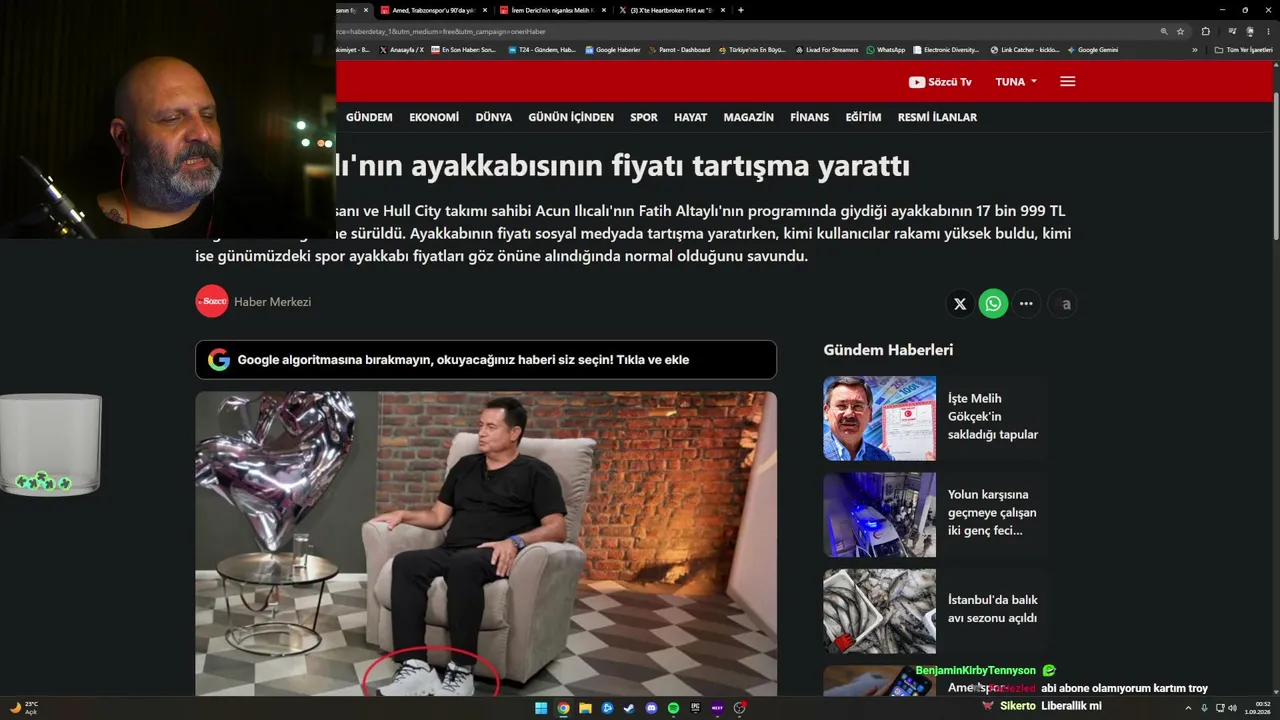Click the zoom magnifier icon in address bar

point(1164,31)
